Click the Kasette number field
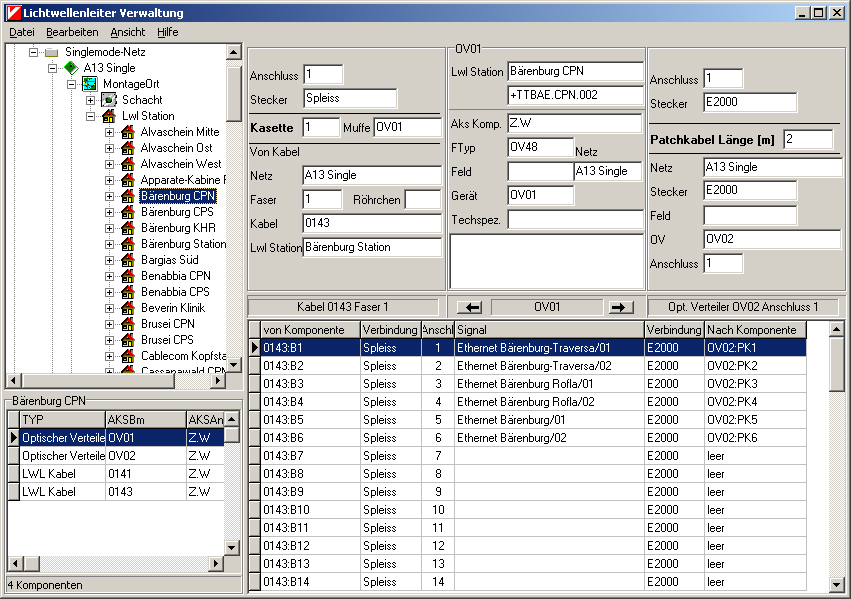This screenshot has height=599, width=851. tap(321, 128)
